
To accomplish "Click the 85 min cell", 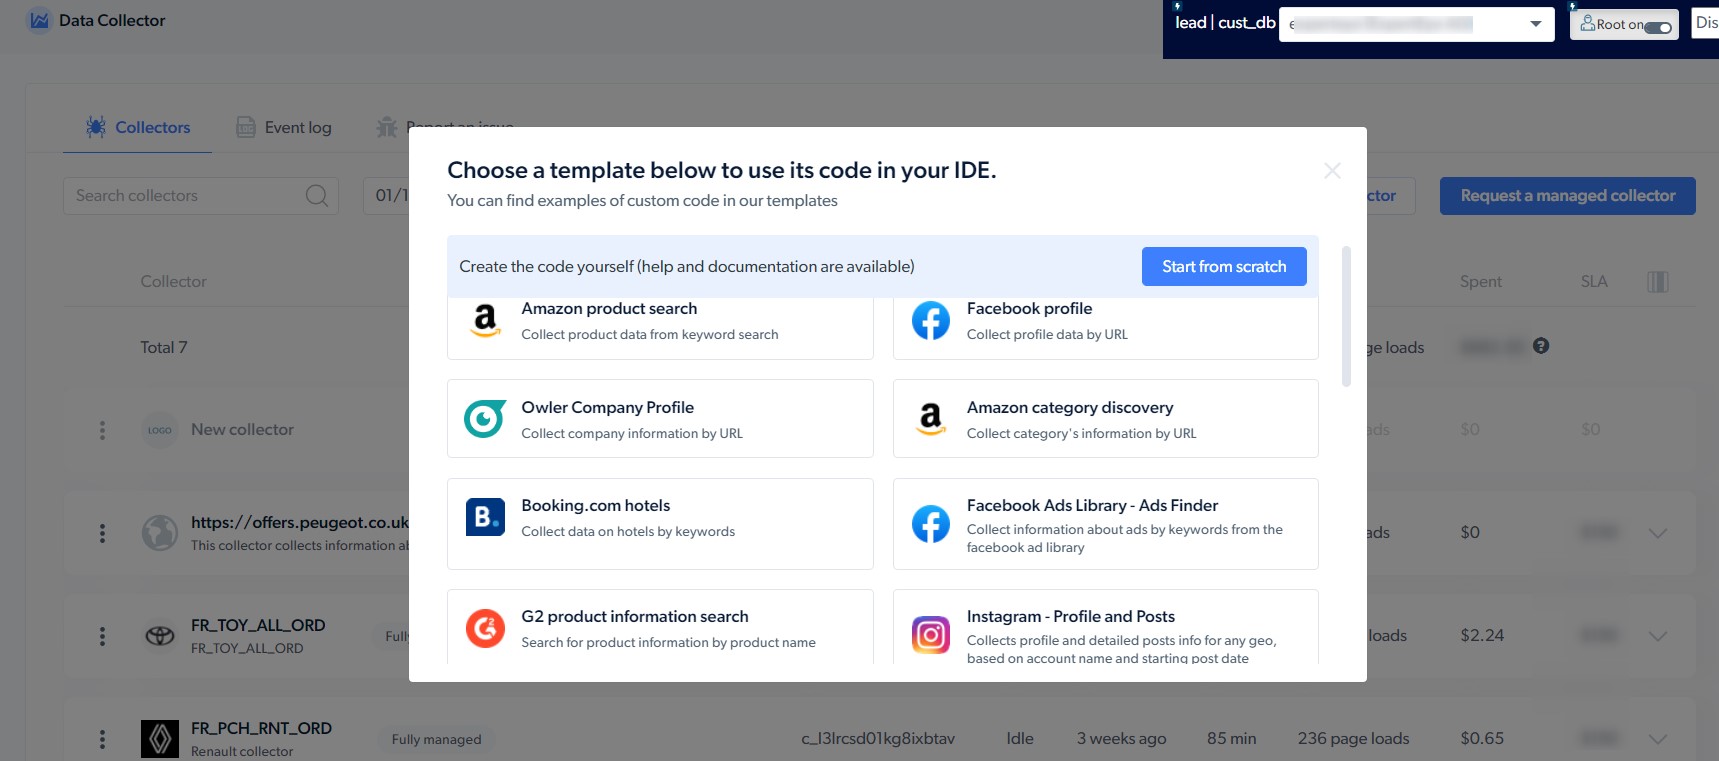I will 1231,739.
